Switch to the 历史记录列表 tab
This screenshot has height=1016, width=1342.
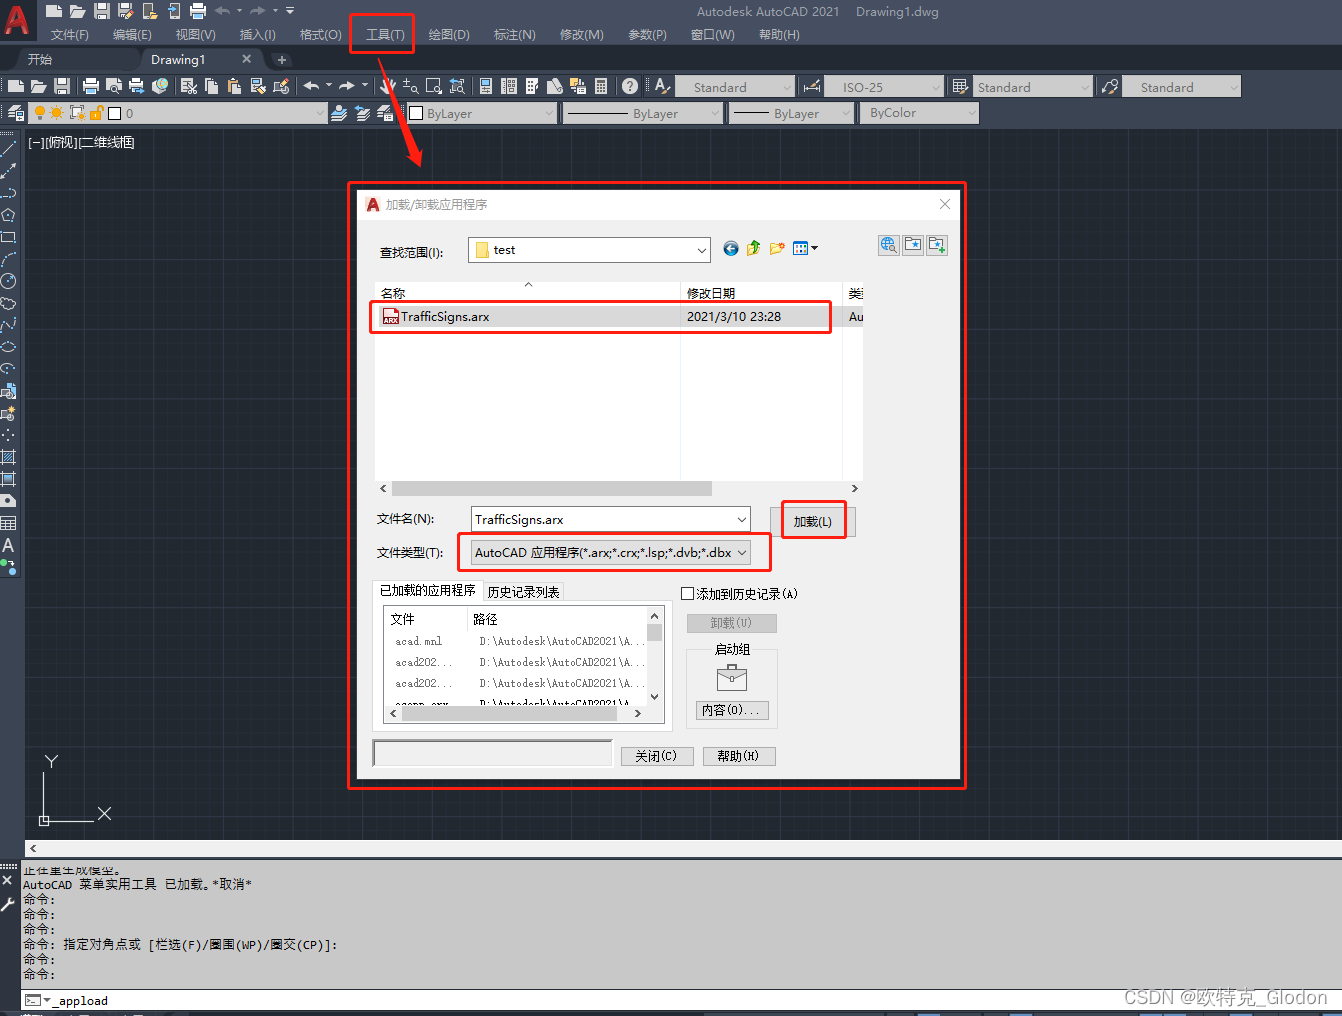[x=524, y=591]
